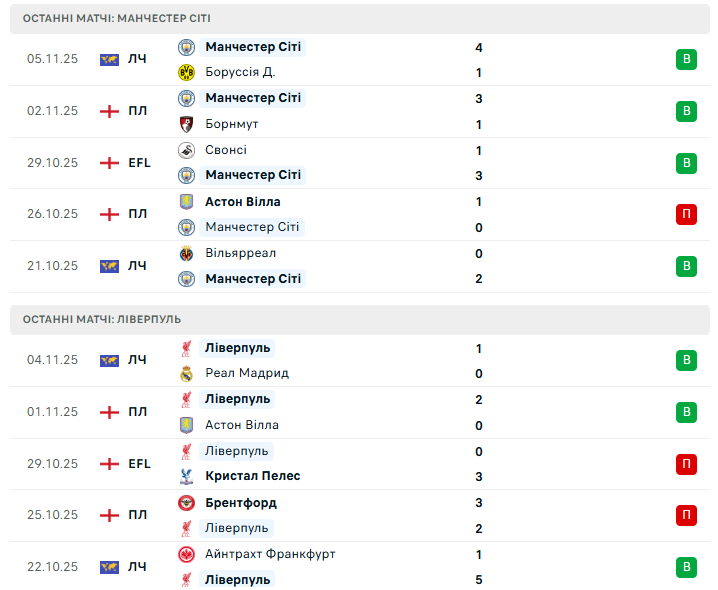The image size is (718, 590).
Task: Click the 25.10.25 Brentford match date
Action: coord(52,515)
